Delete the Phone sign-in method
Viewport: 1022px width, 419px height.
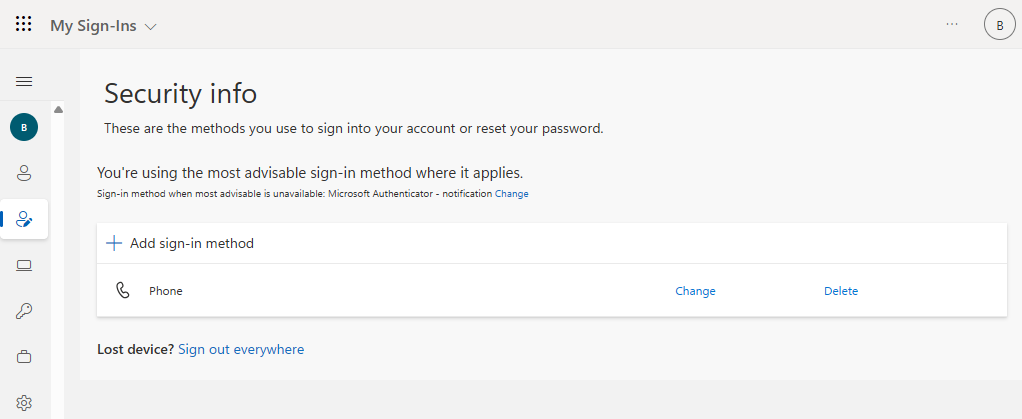point(840,291)
